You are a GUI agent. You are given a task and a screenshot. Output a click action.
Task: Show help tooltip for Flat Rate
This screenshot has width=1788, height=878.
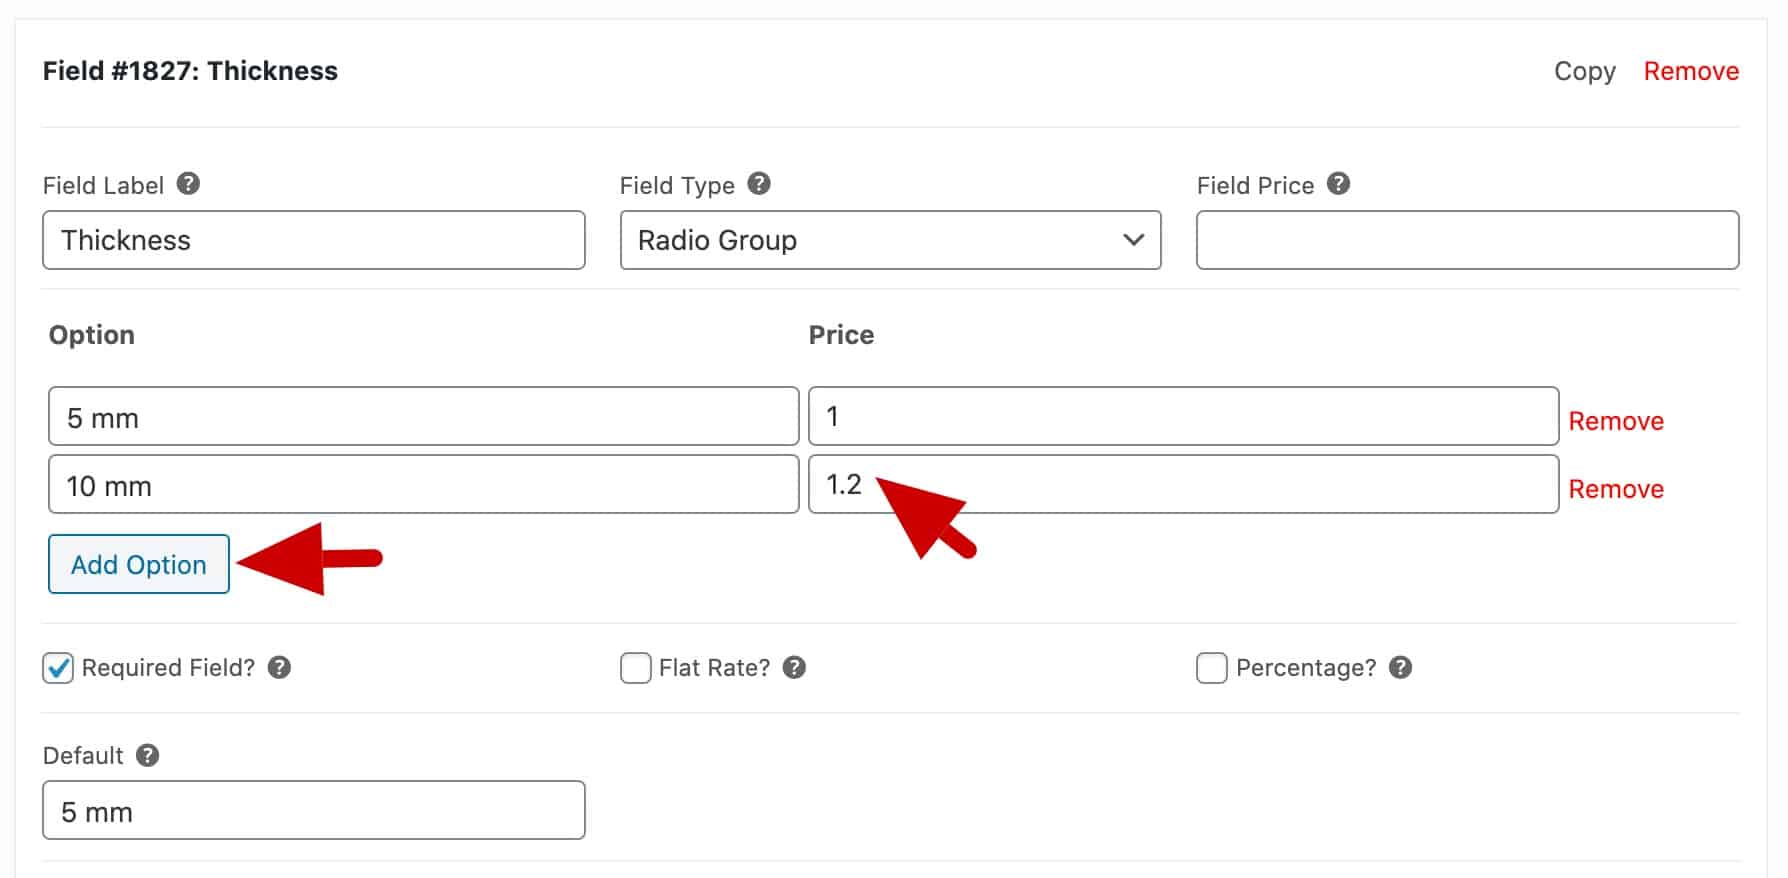(x=794, y=667)
